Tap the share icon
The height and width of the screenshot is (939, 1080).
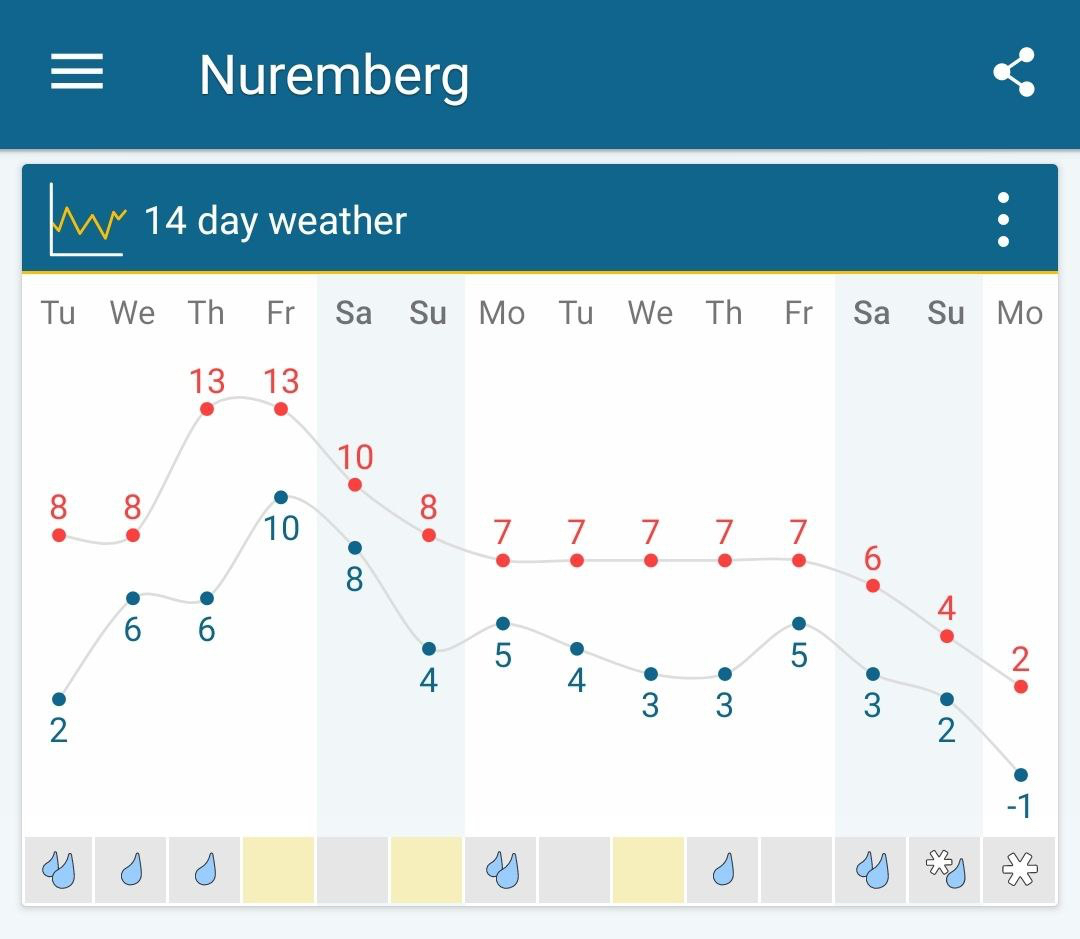click(1013, 73)
